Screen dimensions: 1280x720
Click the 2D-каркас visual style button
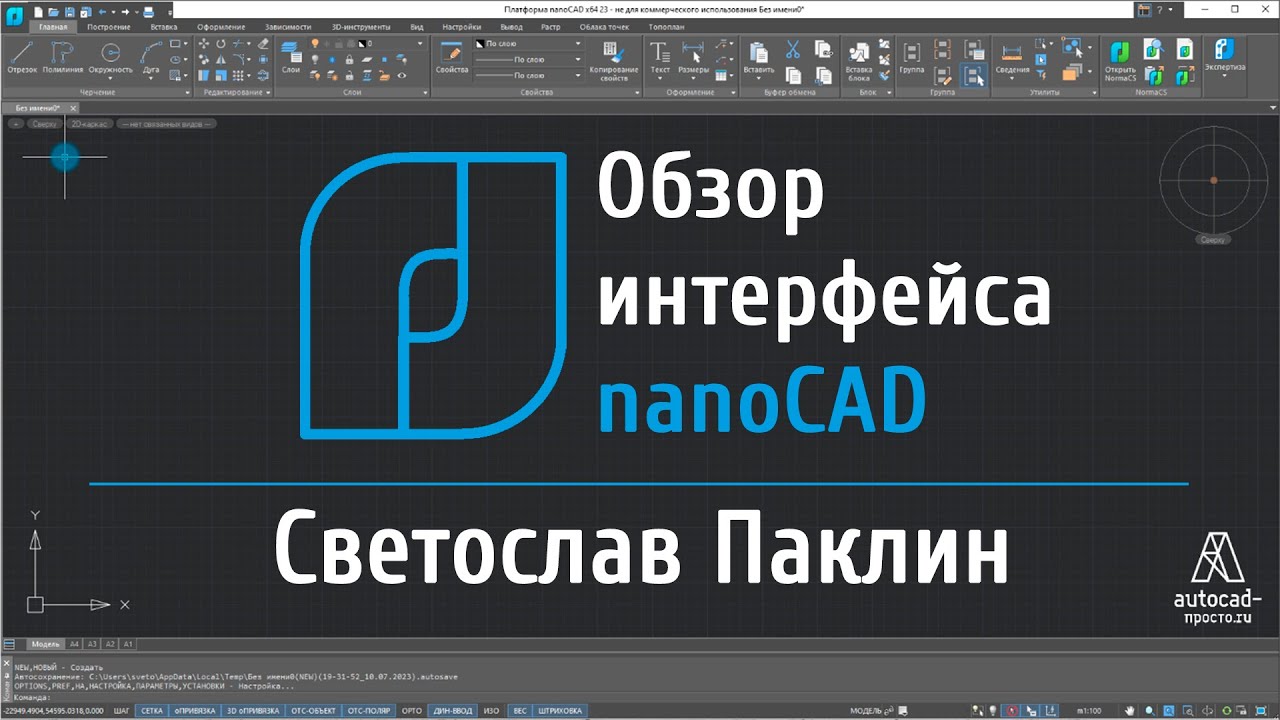[x=88, y=124]
